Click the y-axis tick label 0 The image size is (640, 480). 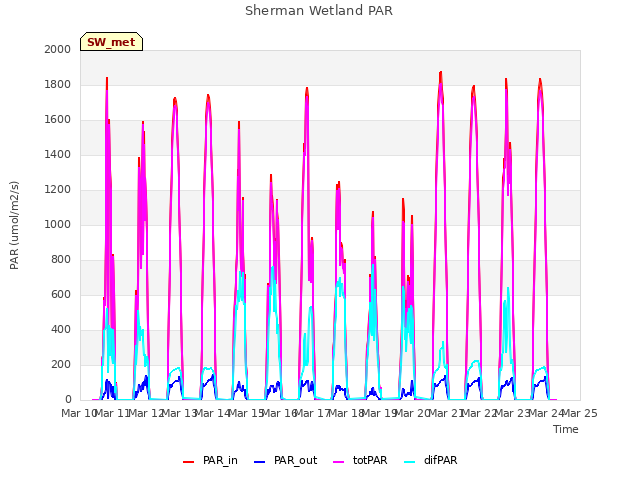(68, 400)
